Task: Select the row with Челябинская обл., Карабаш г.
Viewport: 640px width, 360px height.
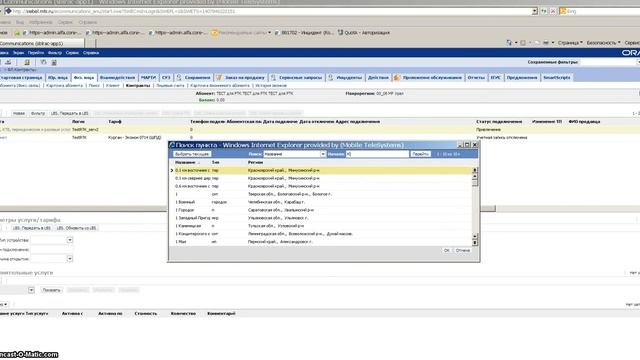Action: tap(322, 202)
